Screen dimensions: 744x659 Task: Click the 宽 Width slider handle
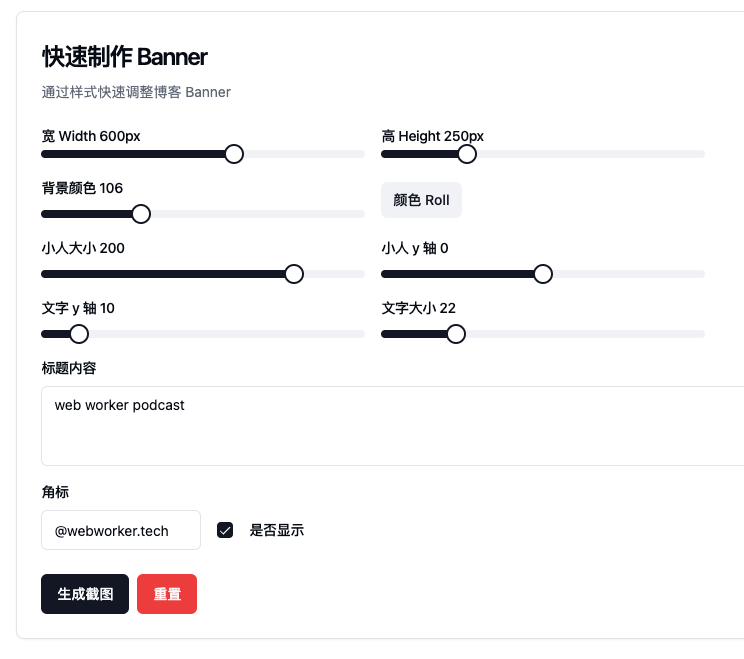click(x=234, y=154)
